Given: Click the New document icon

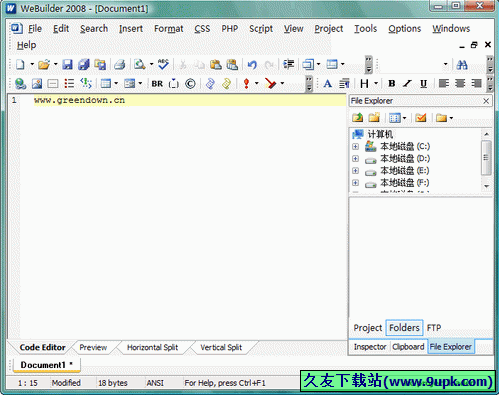Looking at the screenshot, I should pos(20,64).
